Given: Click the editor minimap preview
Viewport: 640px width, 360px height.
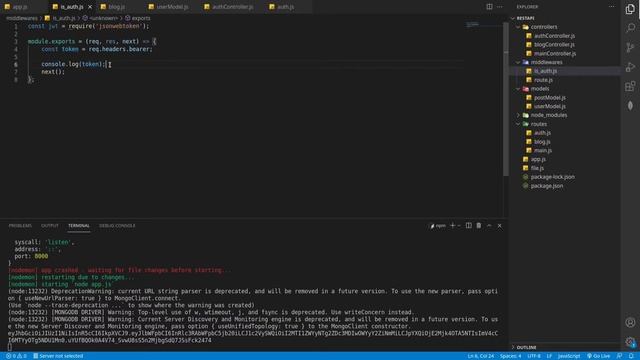Looking at the screenshot, I should (472, 24).
